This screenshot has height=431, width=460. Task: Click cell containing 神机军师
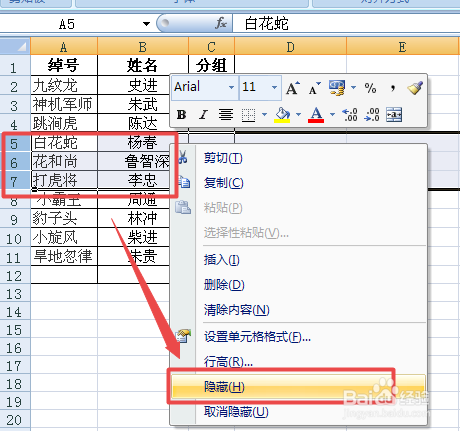pyautogui.click(x=64, y=104)
